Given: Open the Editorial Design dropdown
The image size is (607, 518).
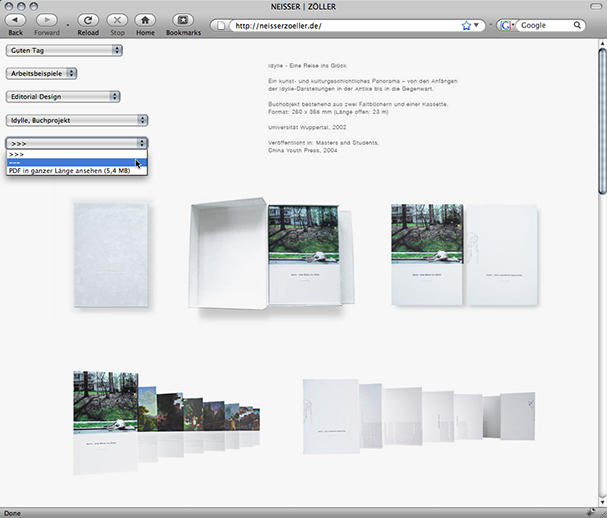Looking at the screenshot, I should point(64,97).
